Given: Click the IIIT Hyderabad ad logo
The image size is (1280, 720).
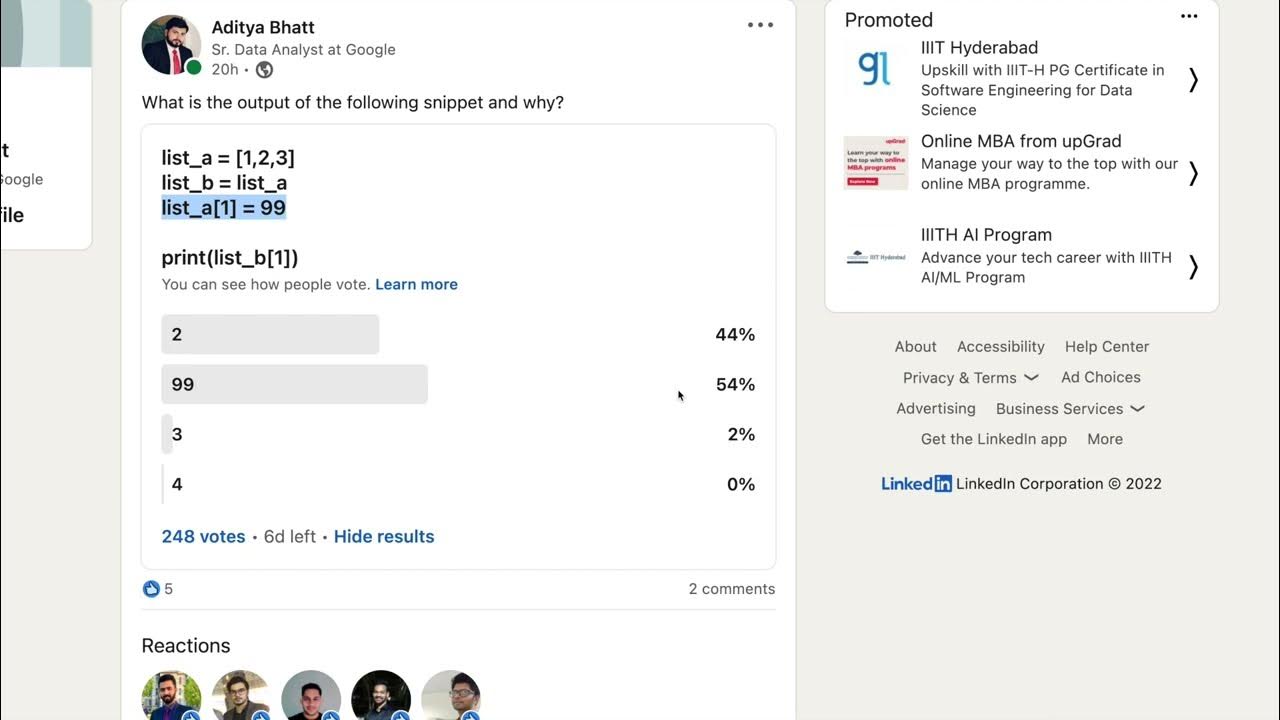Looking at the screenshot, I should (875, 68).
